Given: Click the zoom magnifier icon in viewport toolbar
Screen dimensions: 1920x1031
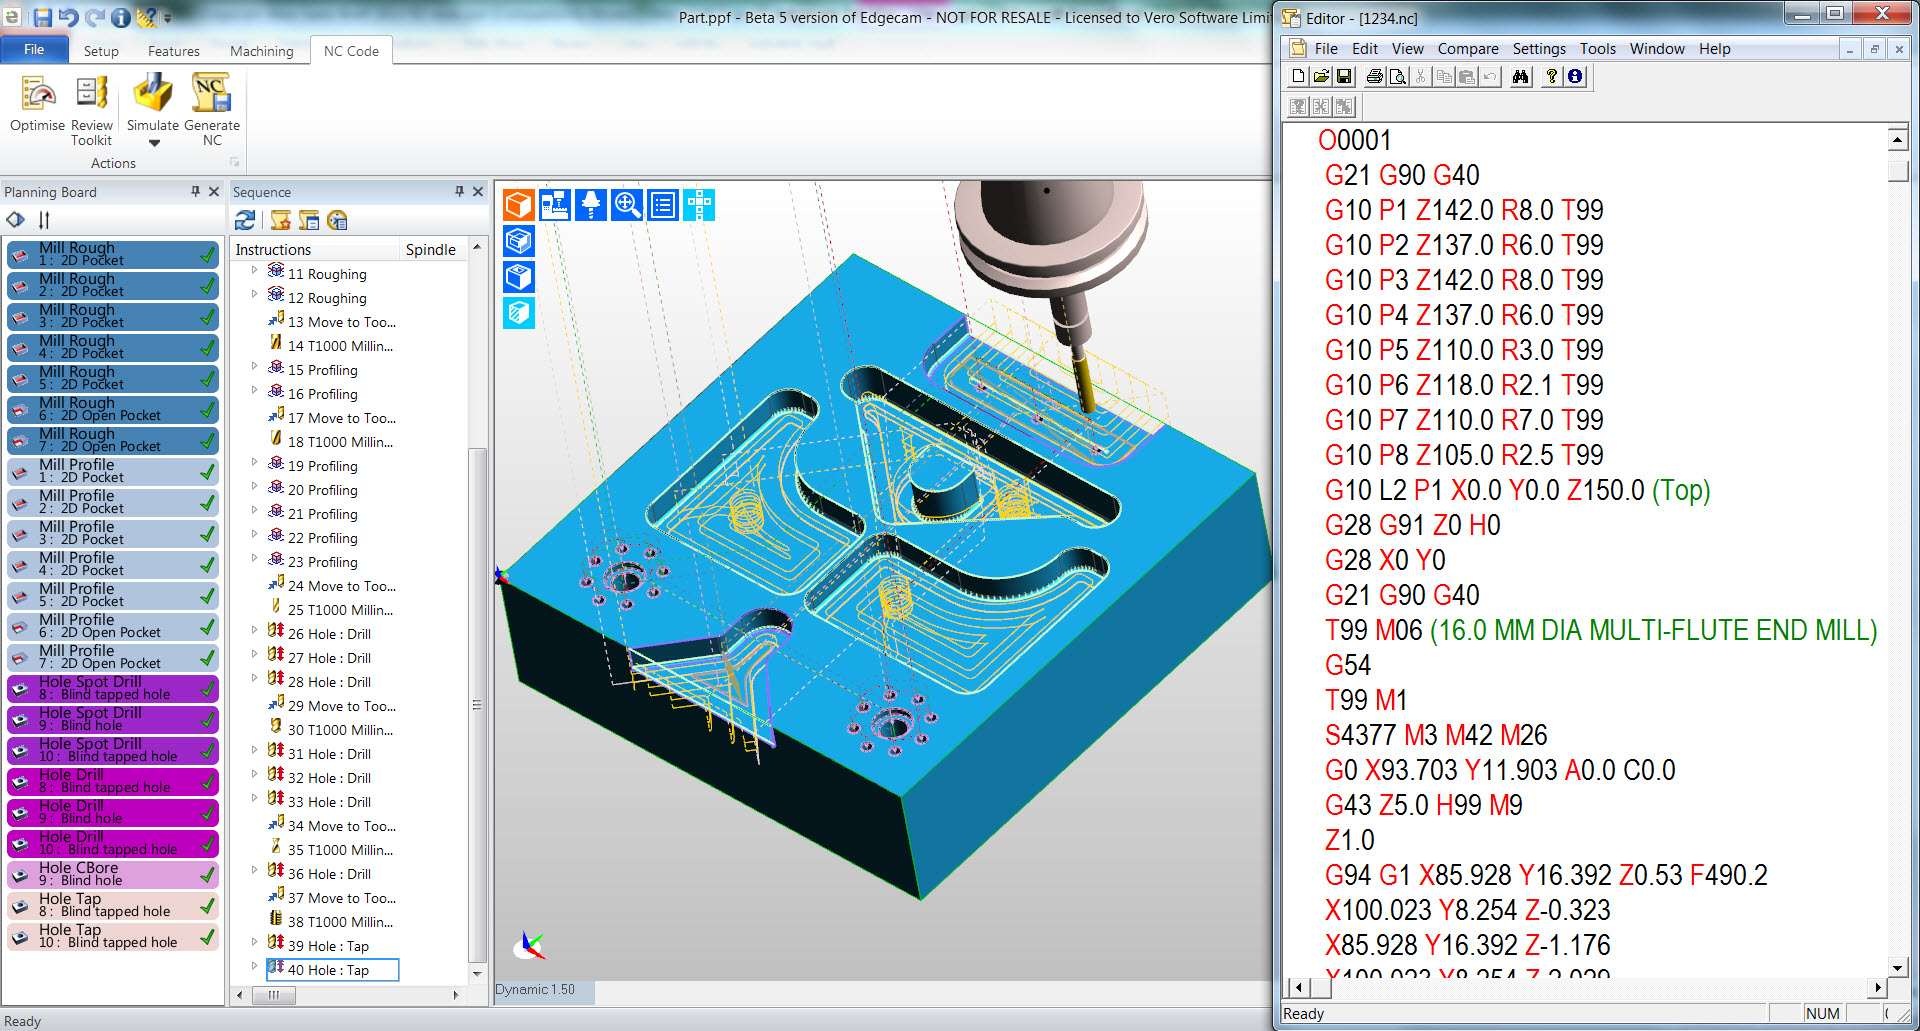Looking at the screenshot, I should point(627,205).
